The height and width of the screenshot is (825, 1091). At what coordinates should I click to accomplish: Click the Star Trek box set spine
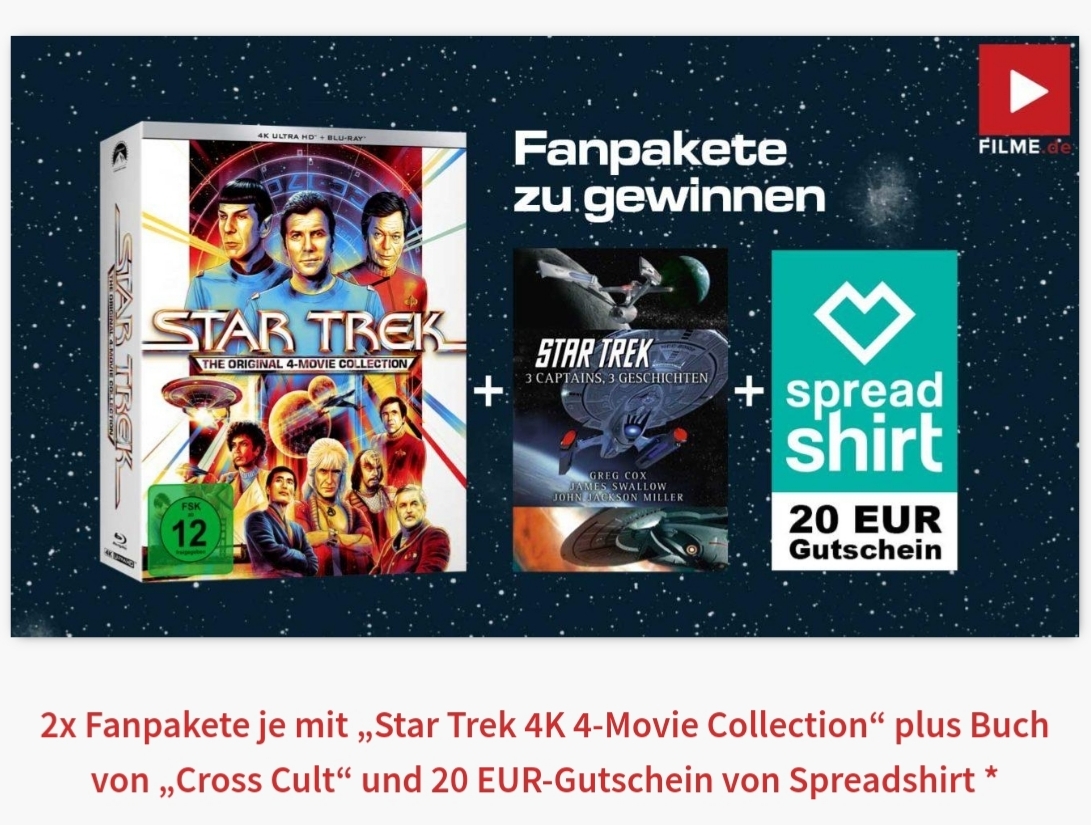click(121, 355)
